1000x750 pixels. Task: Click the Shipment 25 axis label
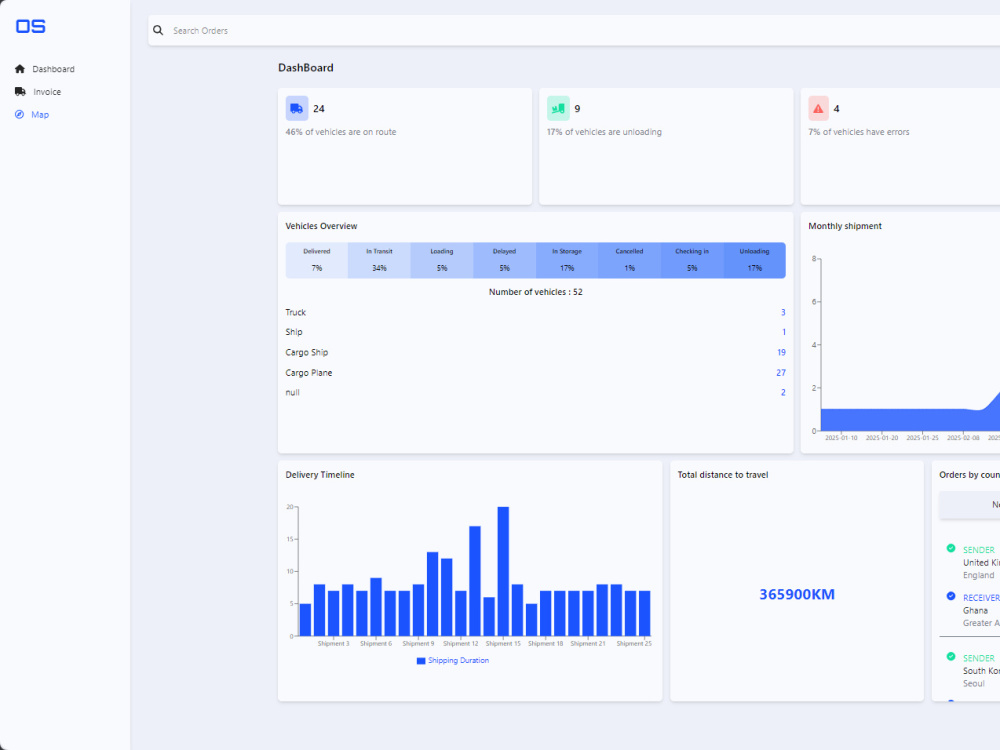pyautogui.click(x=634, y=643)
